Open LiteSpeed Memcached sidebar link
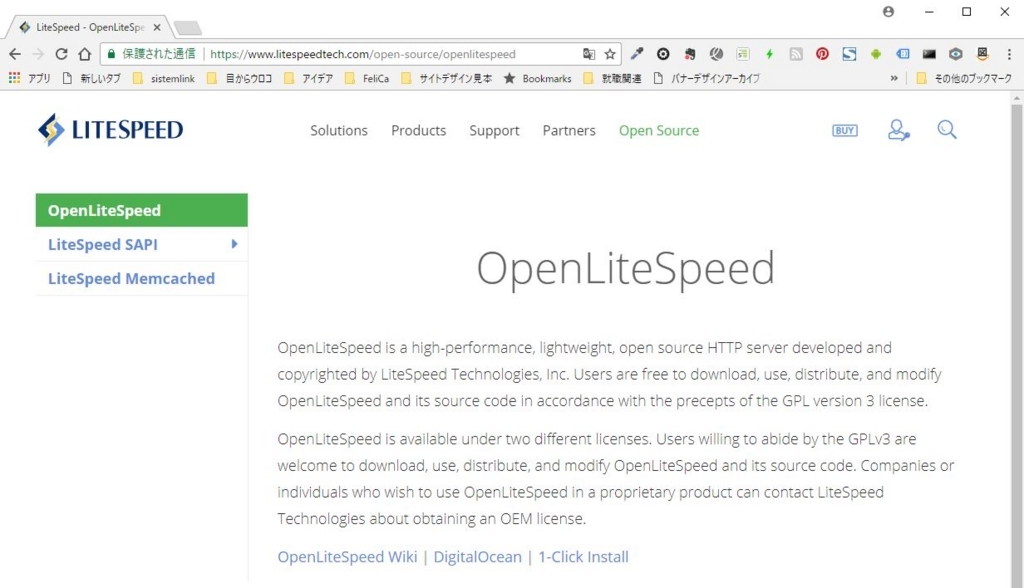The width and height of the screenshot is (1024, 588). [x=131, y=278]
